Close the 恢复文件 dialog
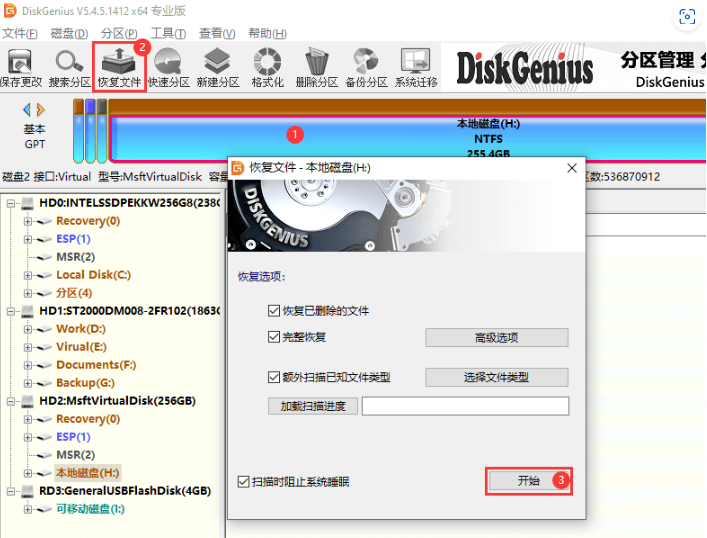The height and width of the screenshot is (538, 707). pyautogui.click(x=572, y=168)
